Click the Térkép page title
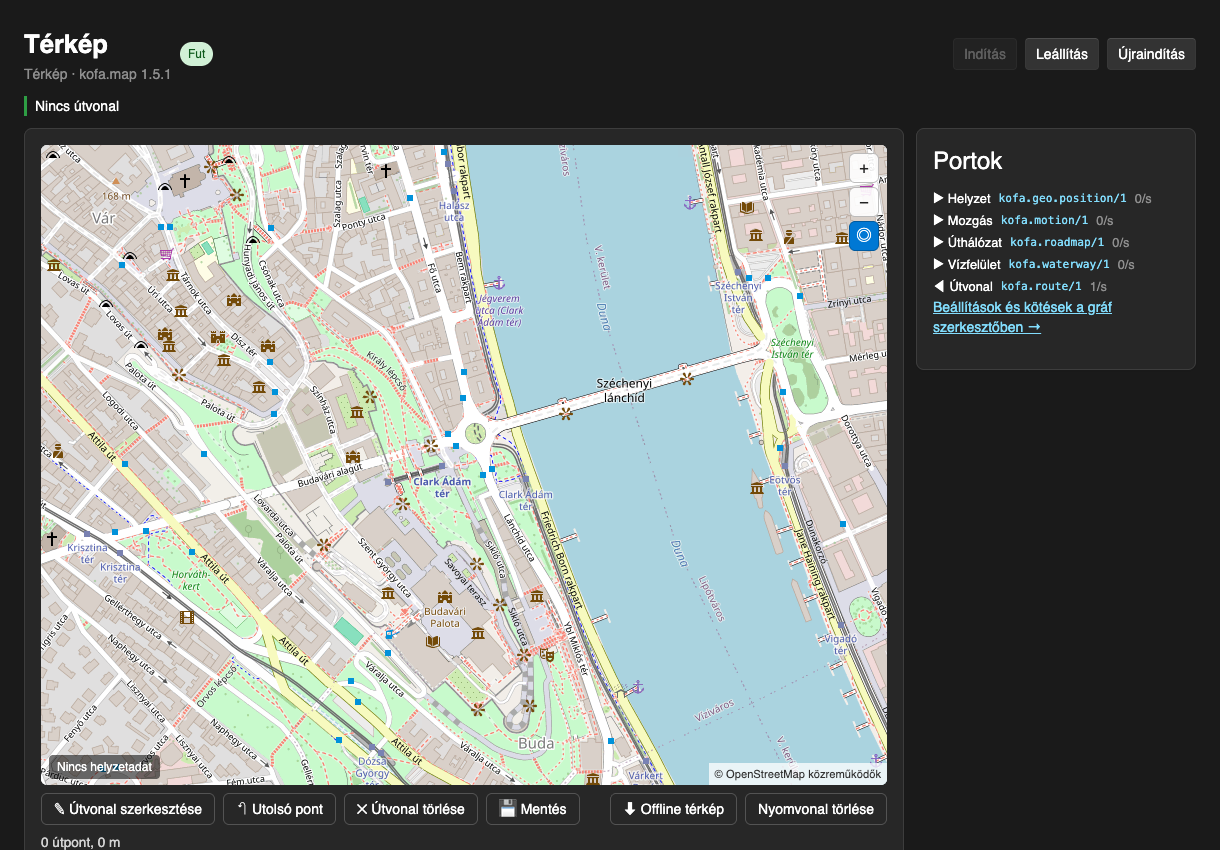Screen dimensions: 1220x850 tap(66, 45)
